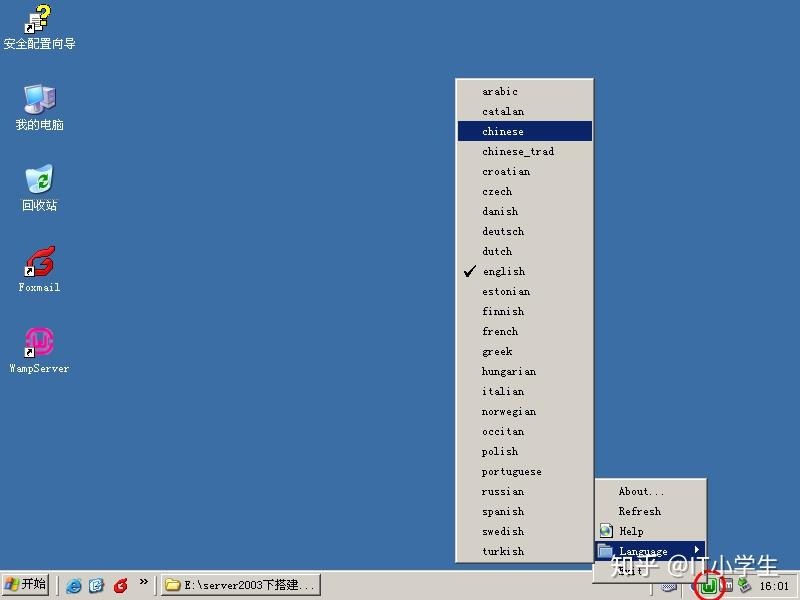Screen dimensions: 800x600
Task: Open Help in the WampServer tray menu
Action: pyautogui.click(x=651, y=531)
